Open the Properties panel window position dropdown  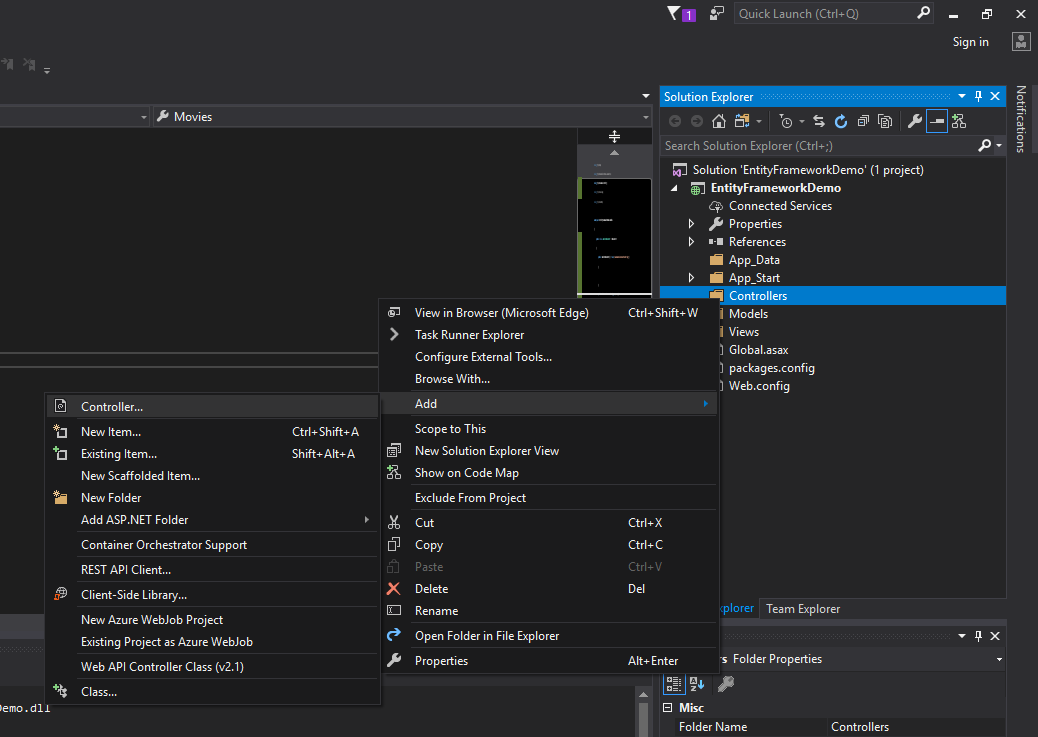[962, 636]
